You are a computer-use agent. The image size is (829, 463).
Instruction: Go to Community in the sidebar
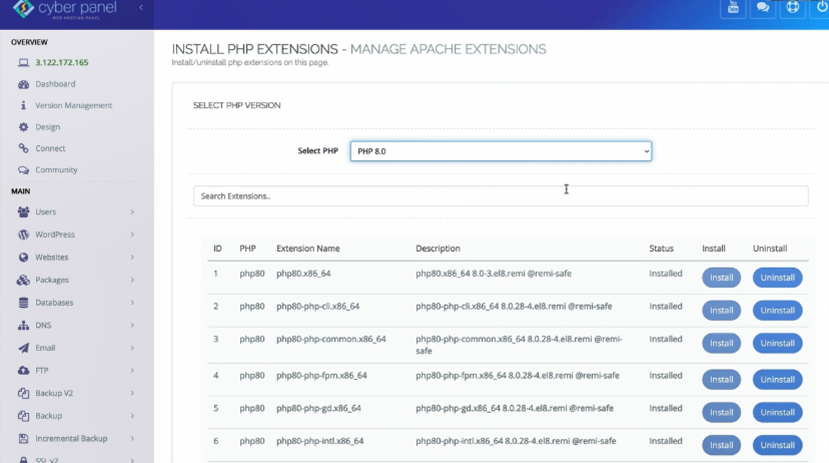56,170
